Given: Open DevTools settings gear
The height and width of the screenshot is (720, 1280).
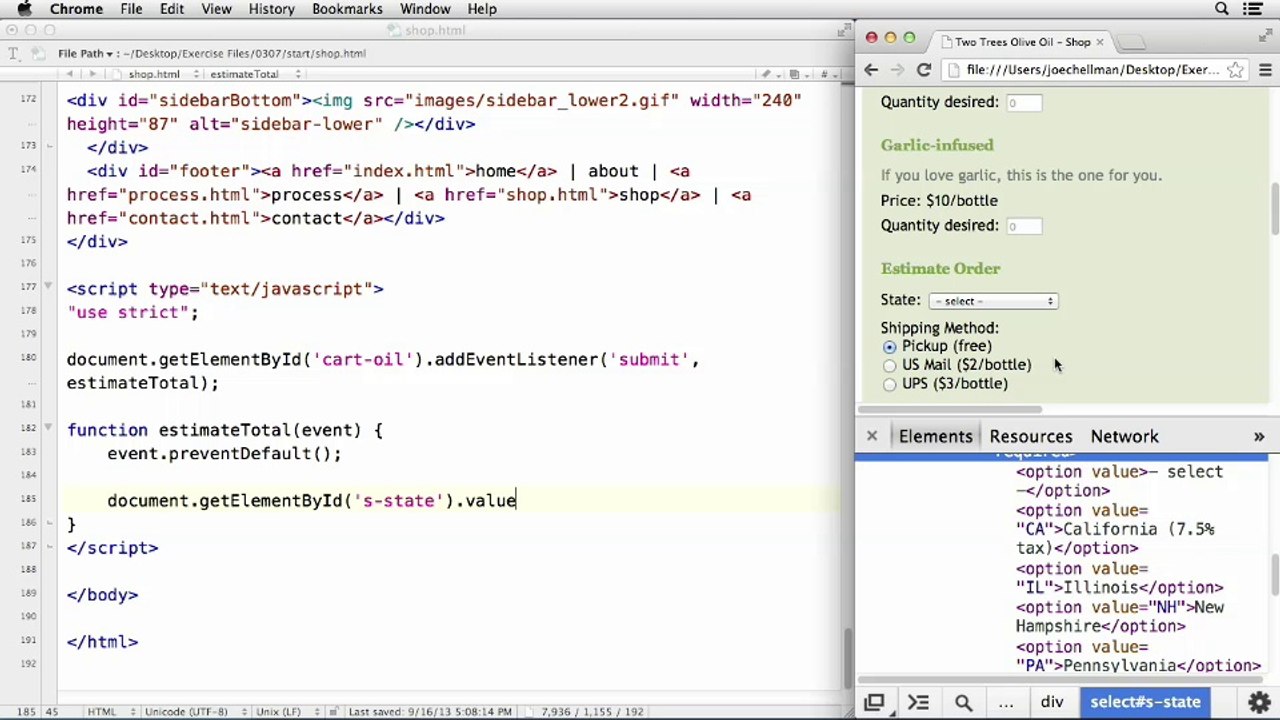Looking at the screenshot, I should tap(1257, 703).
